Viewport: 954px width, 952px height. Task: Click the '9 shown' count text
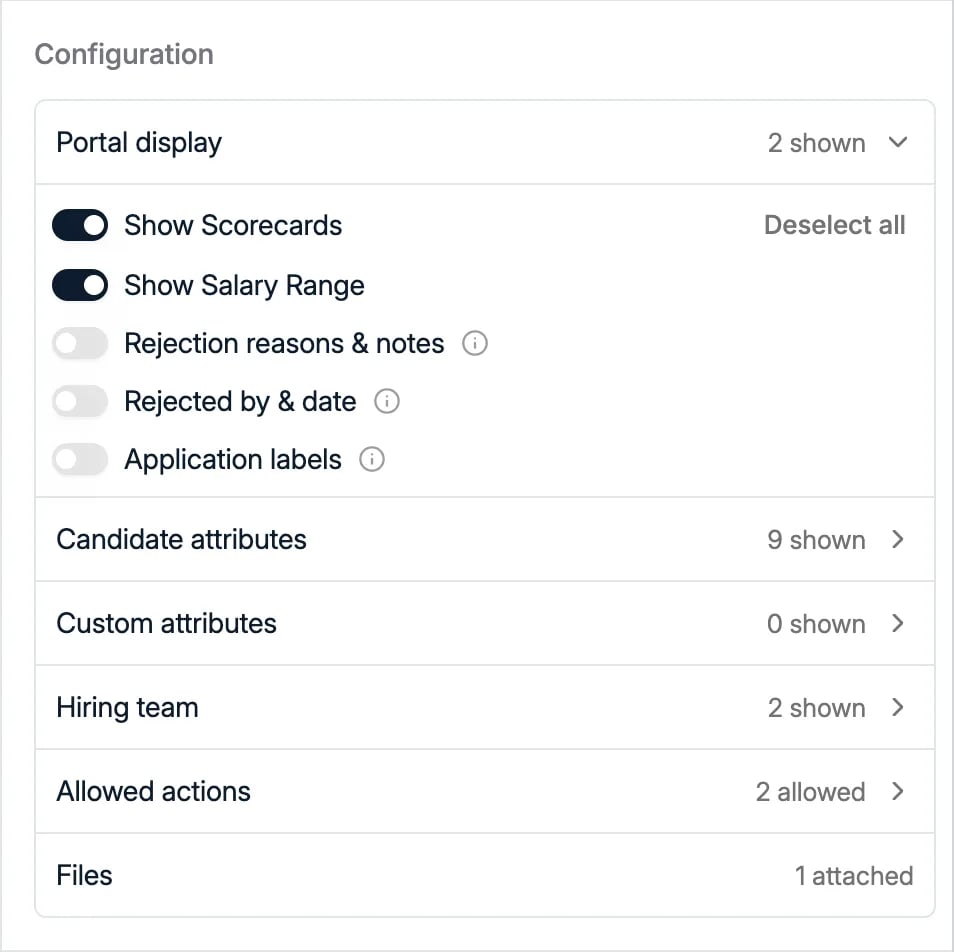[x=816, y=540]
